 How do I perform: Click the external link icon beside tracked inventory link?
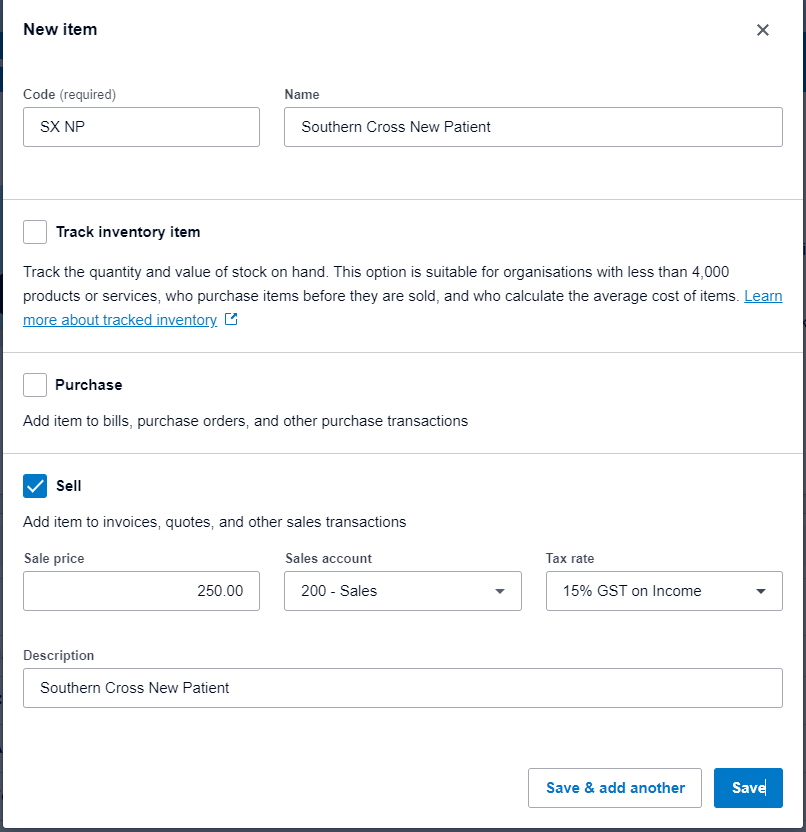click(231, 319)
